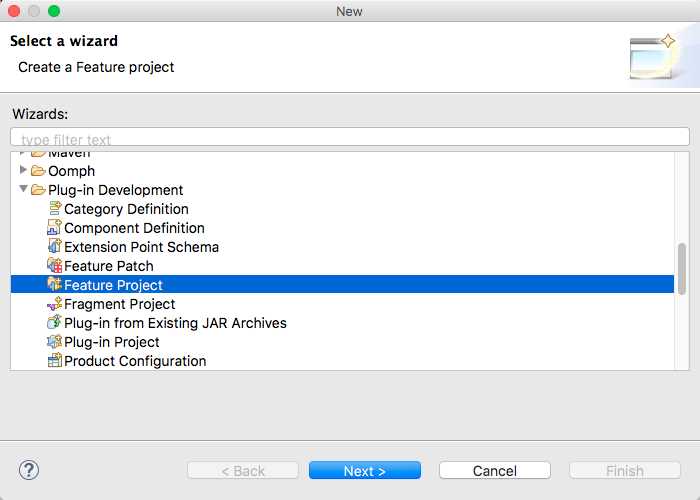Click the Oomph folder icon
700x500 pixels.
tap(39, 171)
